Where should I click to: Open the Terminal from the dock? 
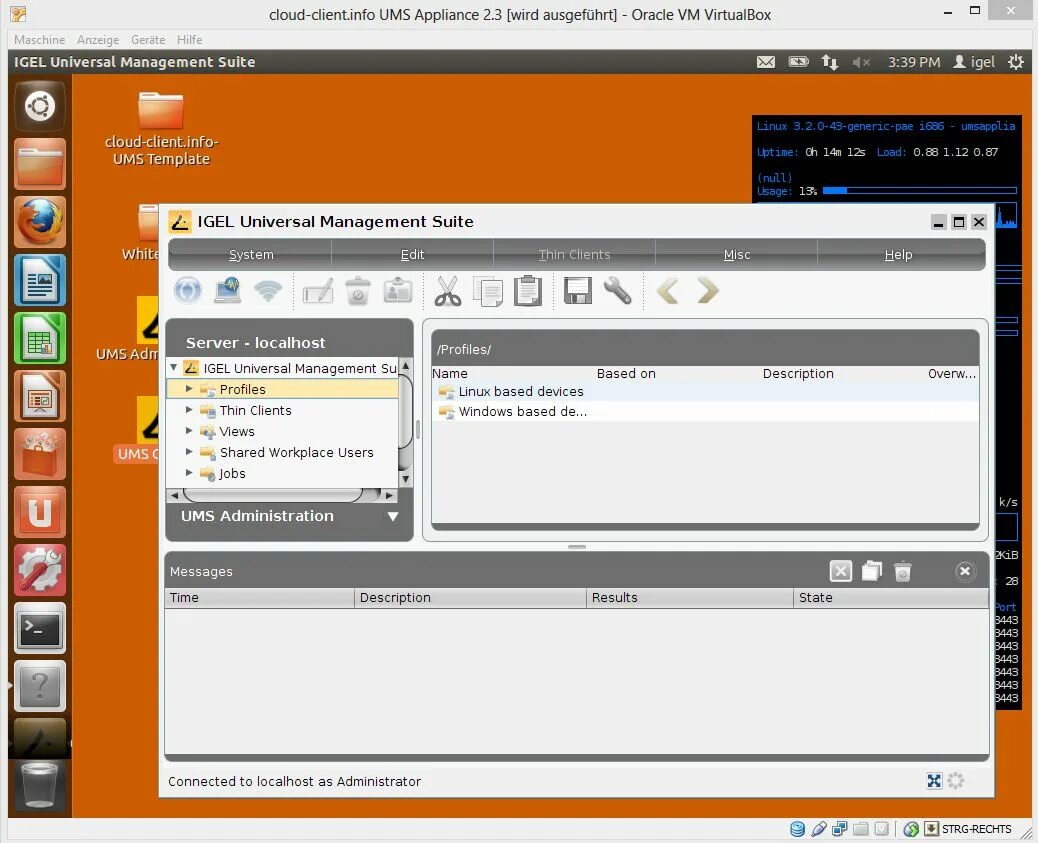point(40,628)
